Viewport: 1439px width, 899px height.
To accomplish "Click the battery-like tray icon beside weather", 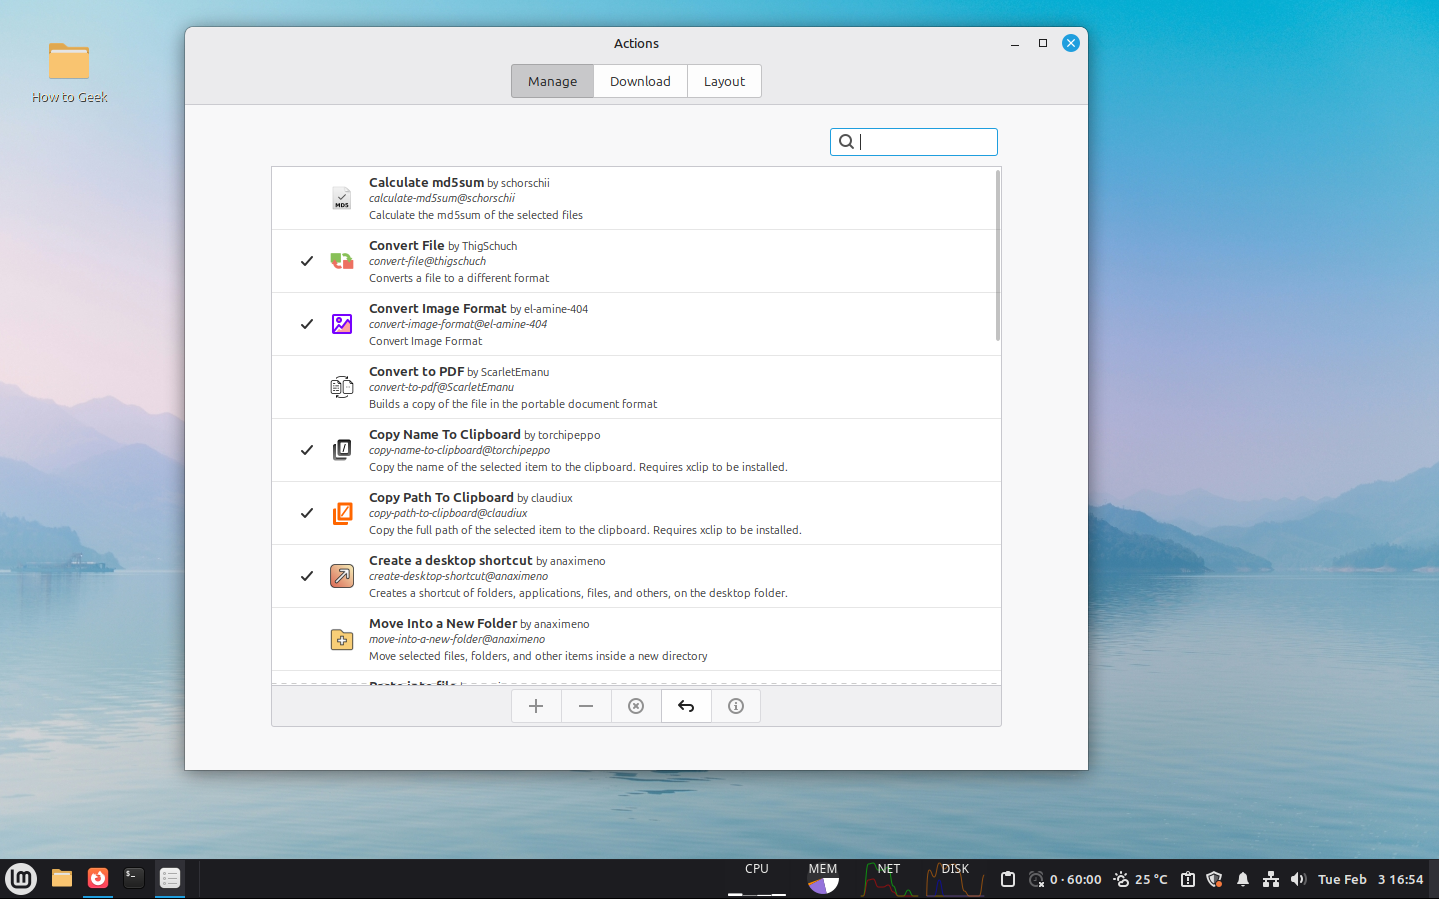I will tap(1188, 879).
